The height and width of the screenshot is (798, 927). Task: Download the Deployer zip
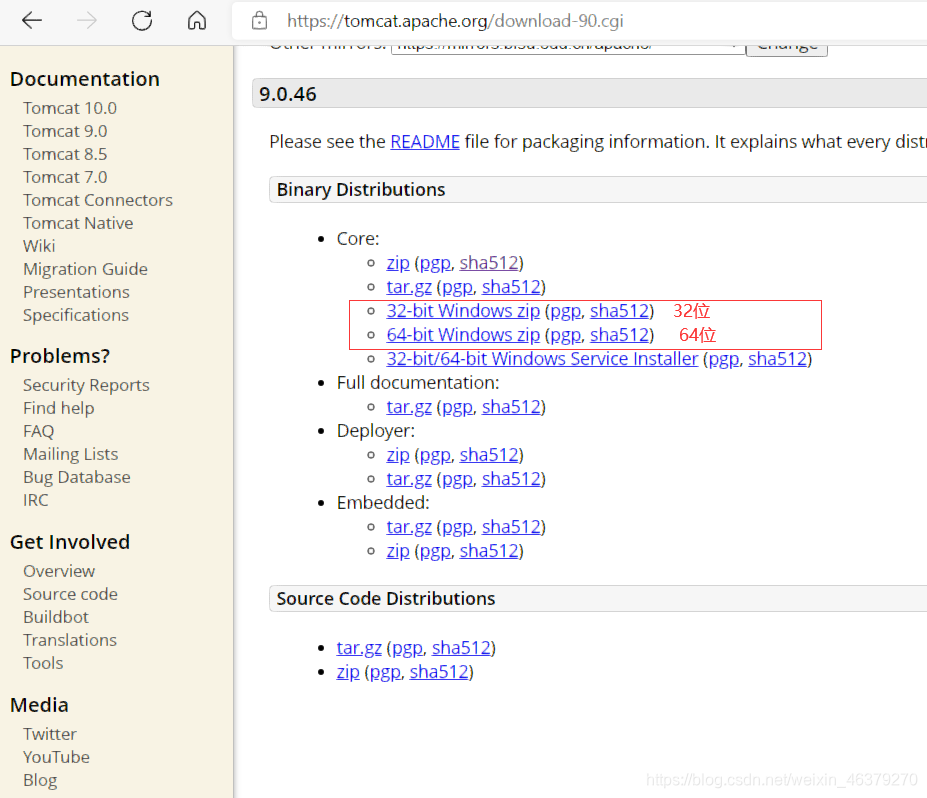click(398, 455)
